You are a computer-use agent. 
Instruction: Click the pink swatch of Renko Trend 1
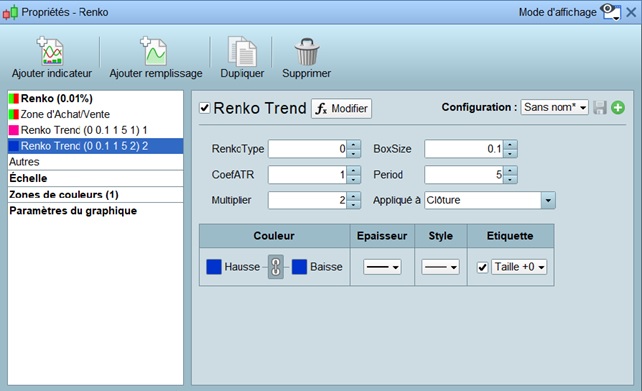(14, 130)
